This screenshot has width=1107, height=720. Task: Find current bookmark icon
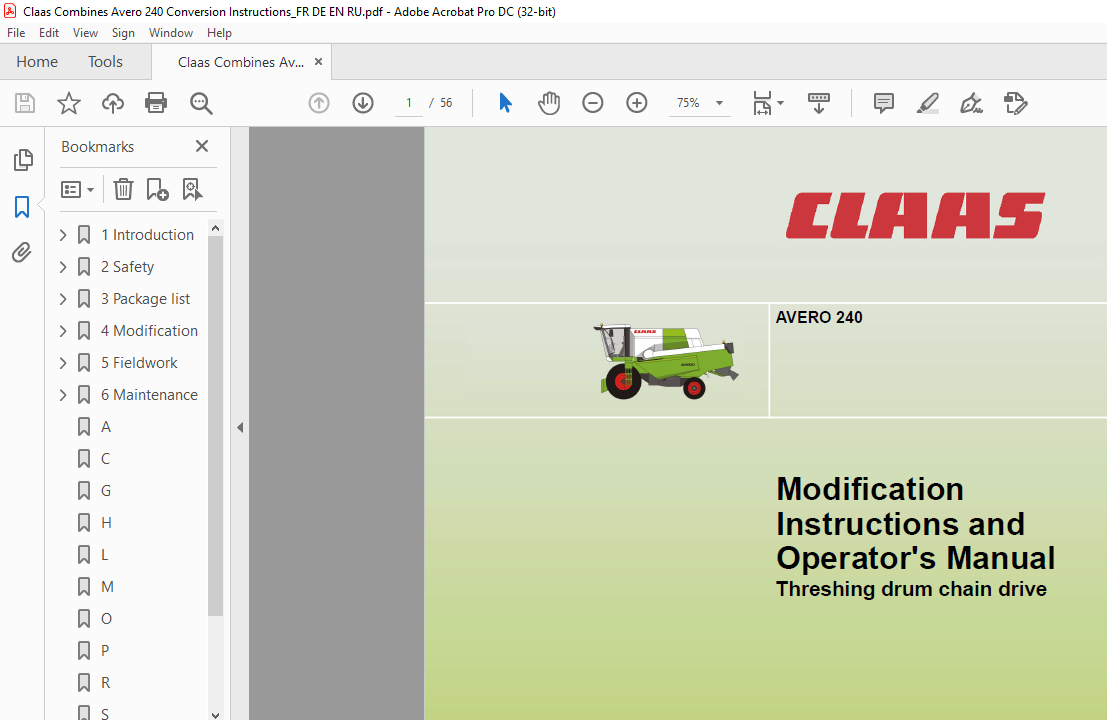[192, 189]
